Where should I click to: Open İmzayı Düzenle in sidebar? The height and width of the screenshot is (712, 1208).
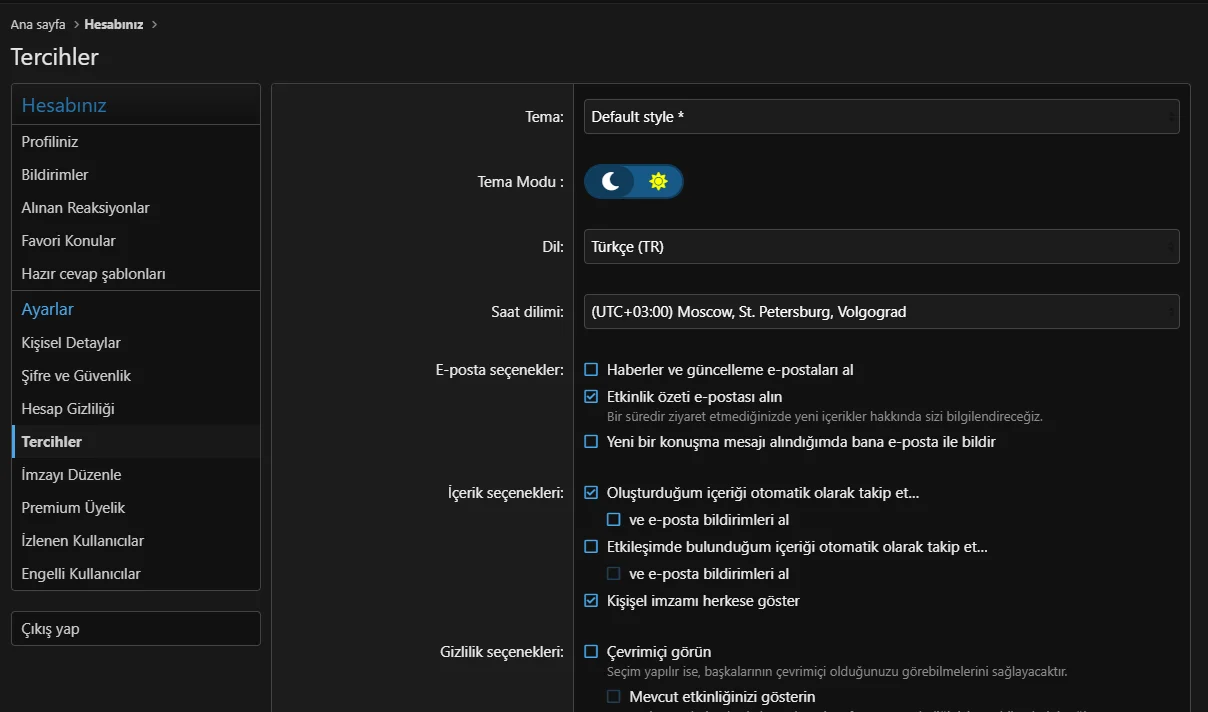[71, 475]
